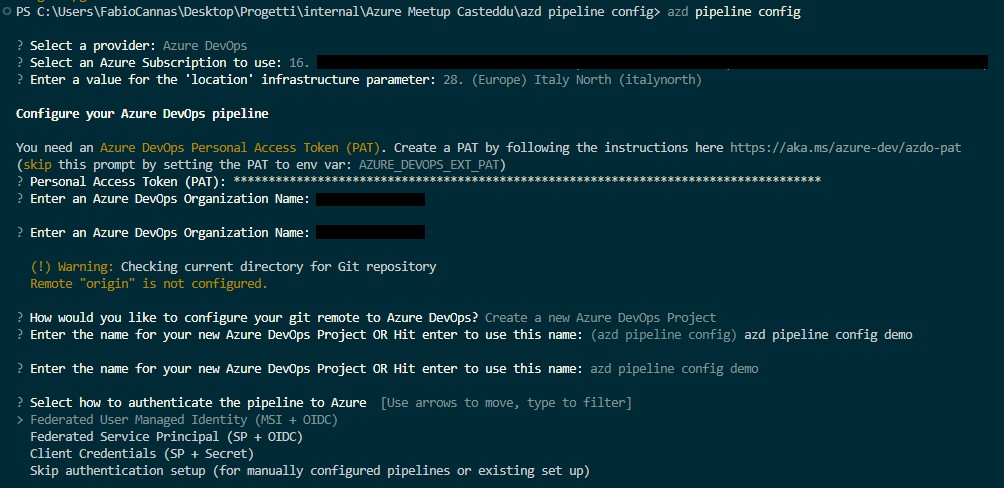Click the 'Create a new Azure DevOps Project' answer
Image resolution: width=1004 pixels, height=488 pixels.
pyautogui.click(x=600, y=318)
